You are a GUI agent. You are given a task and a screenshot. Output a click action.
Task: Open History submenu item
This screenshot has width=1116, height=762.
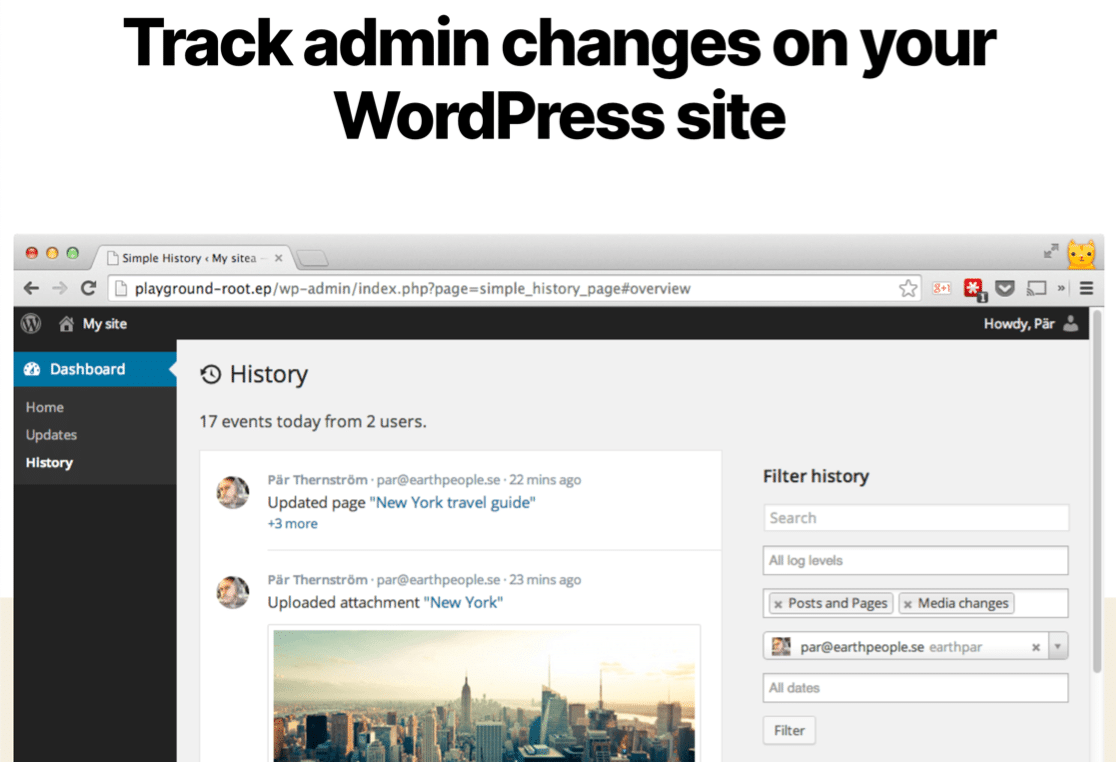click(49, 462)
